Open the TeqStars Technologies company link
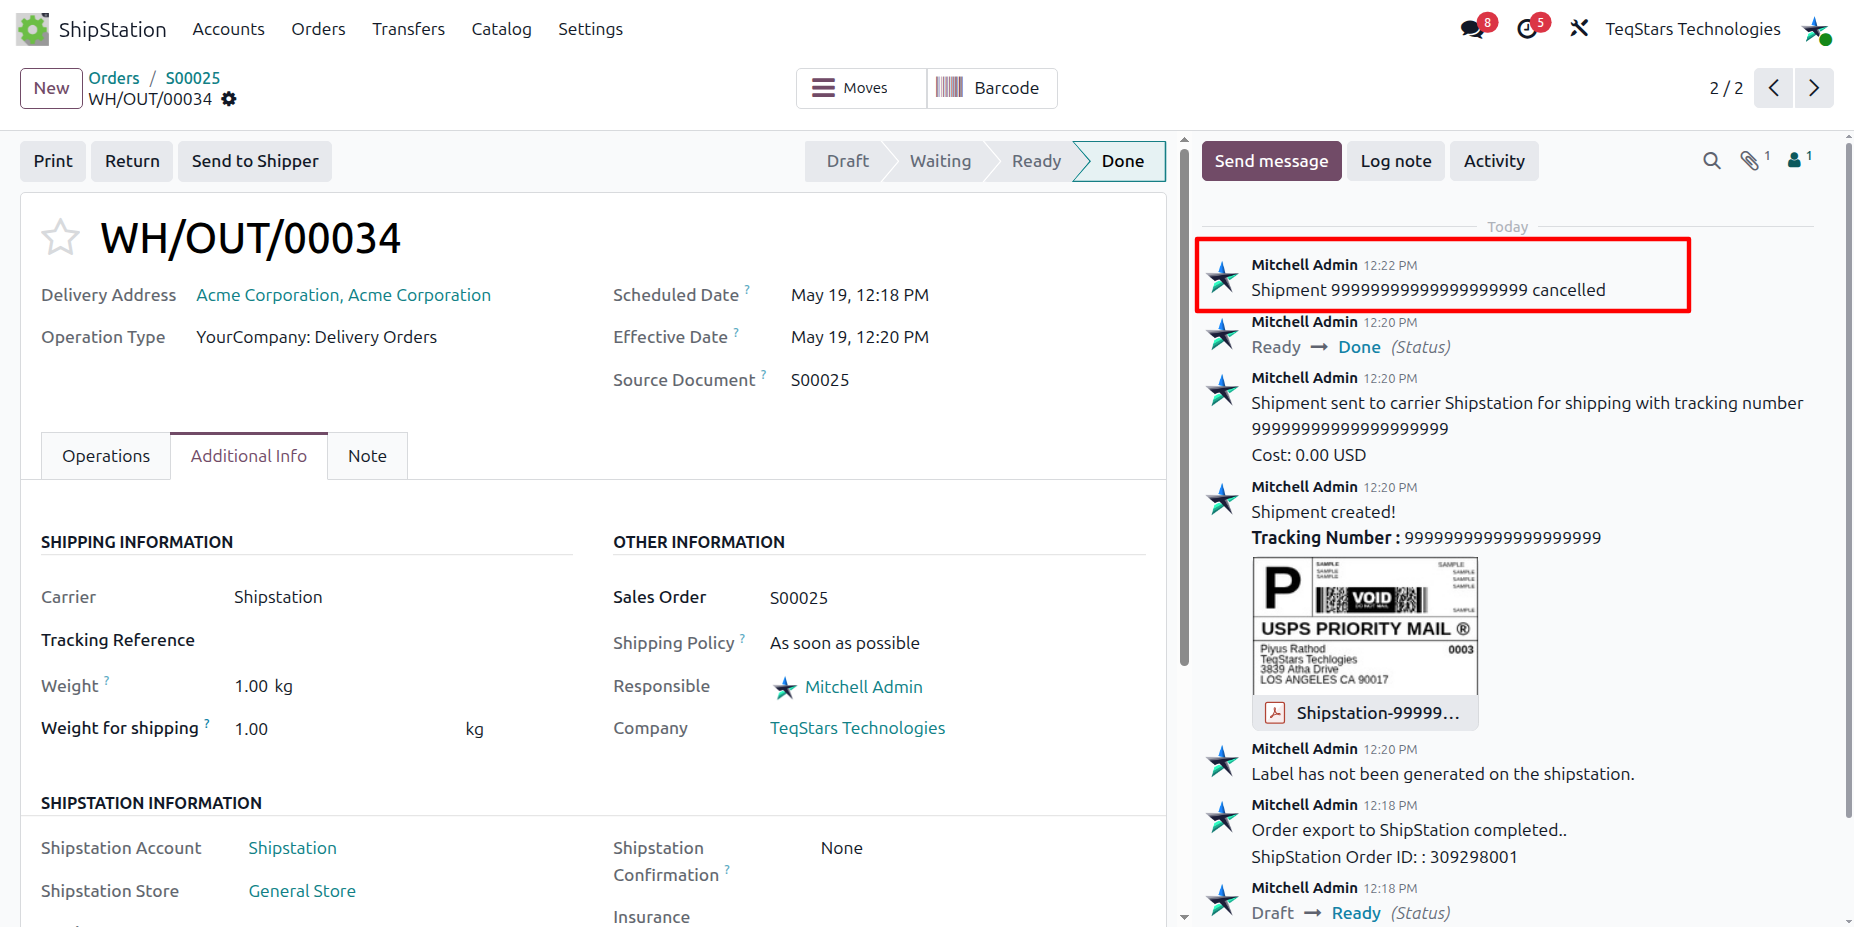1854x927 pixels. pyautogui.click(x=857, y=728)
